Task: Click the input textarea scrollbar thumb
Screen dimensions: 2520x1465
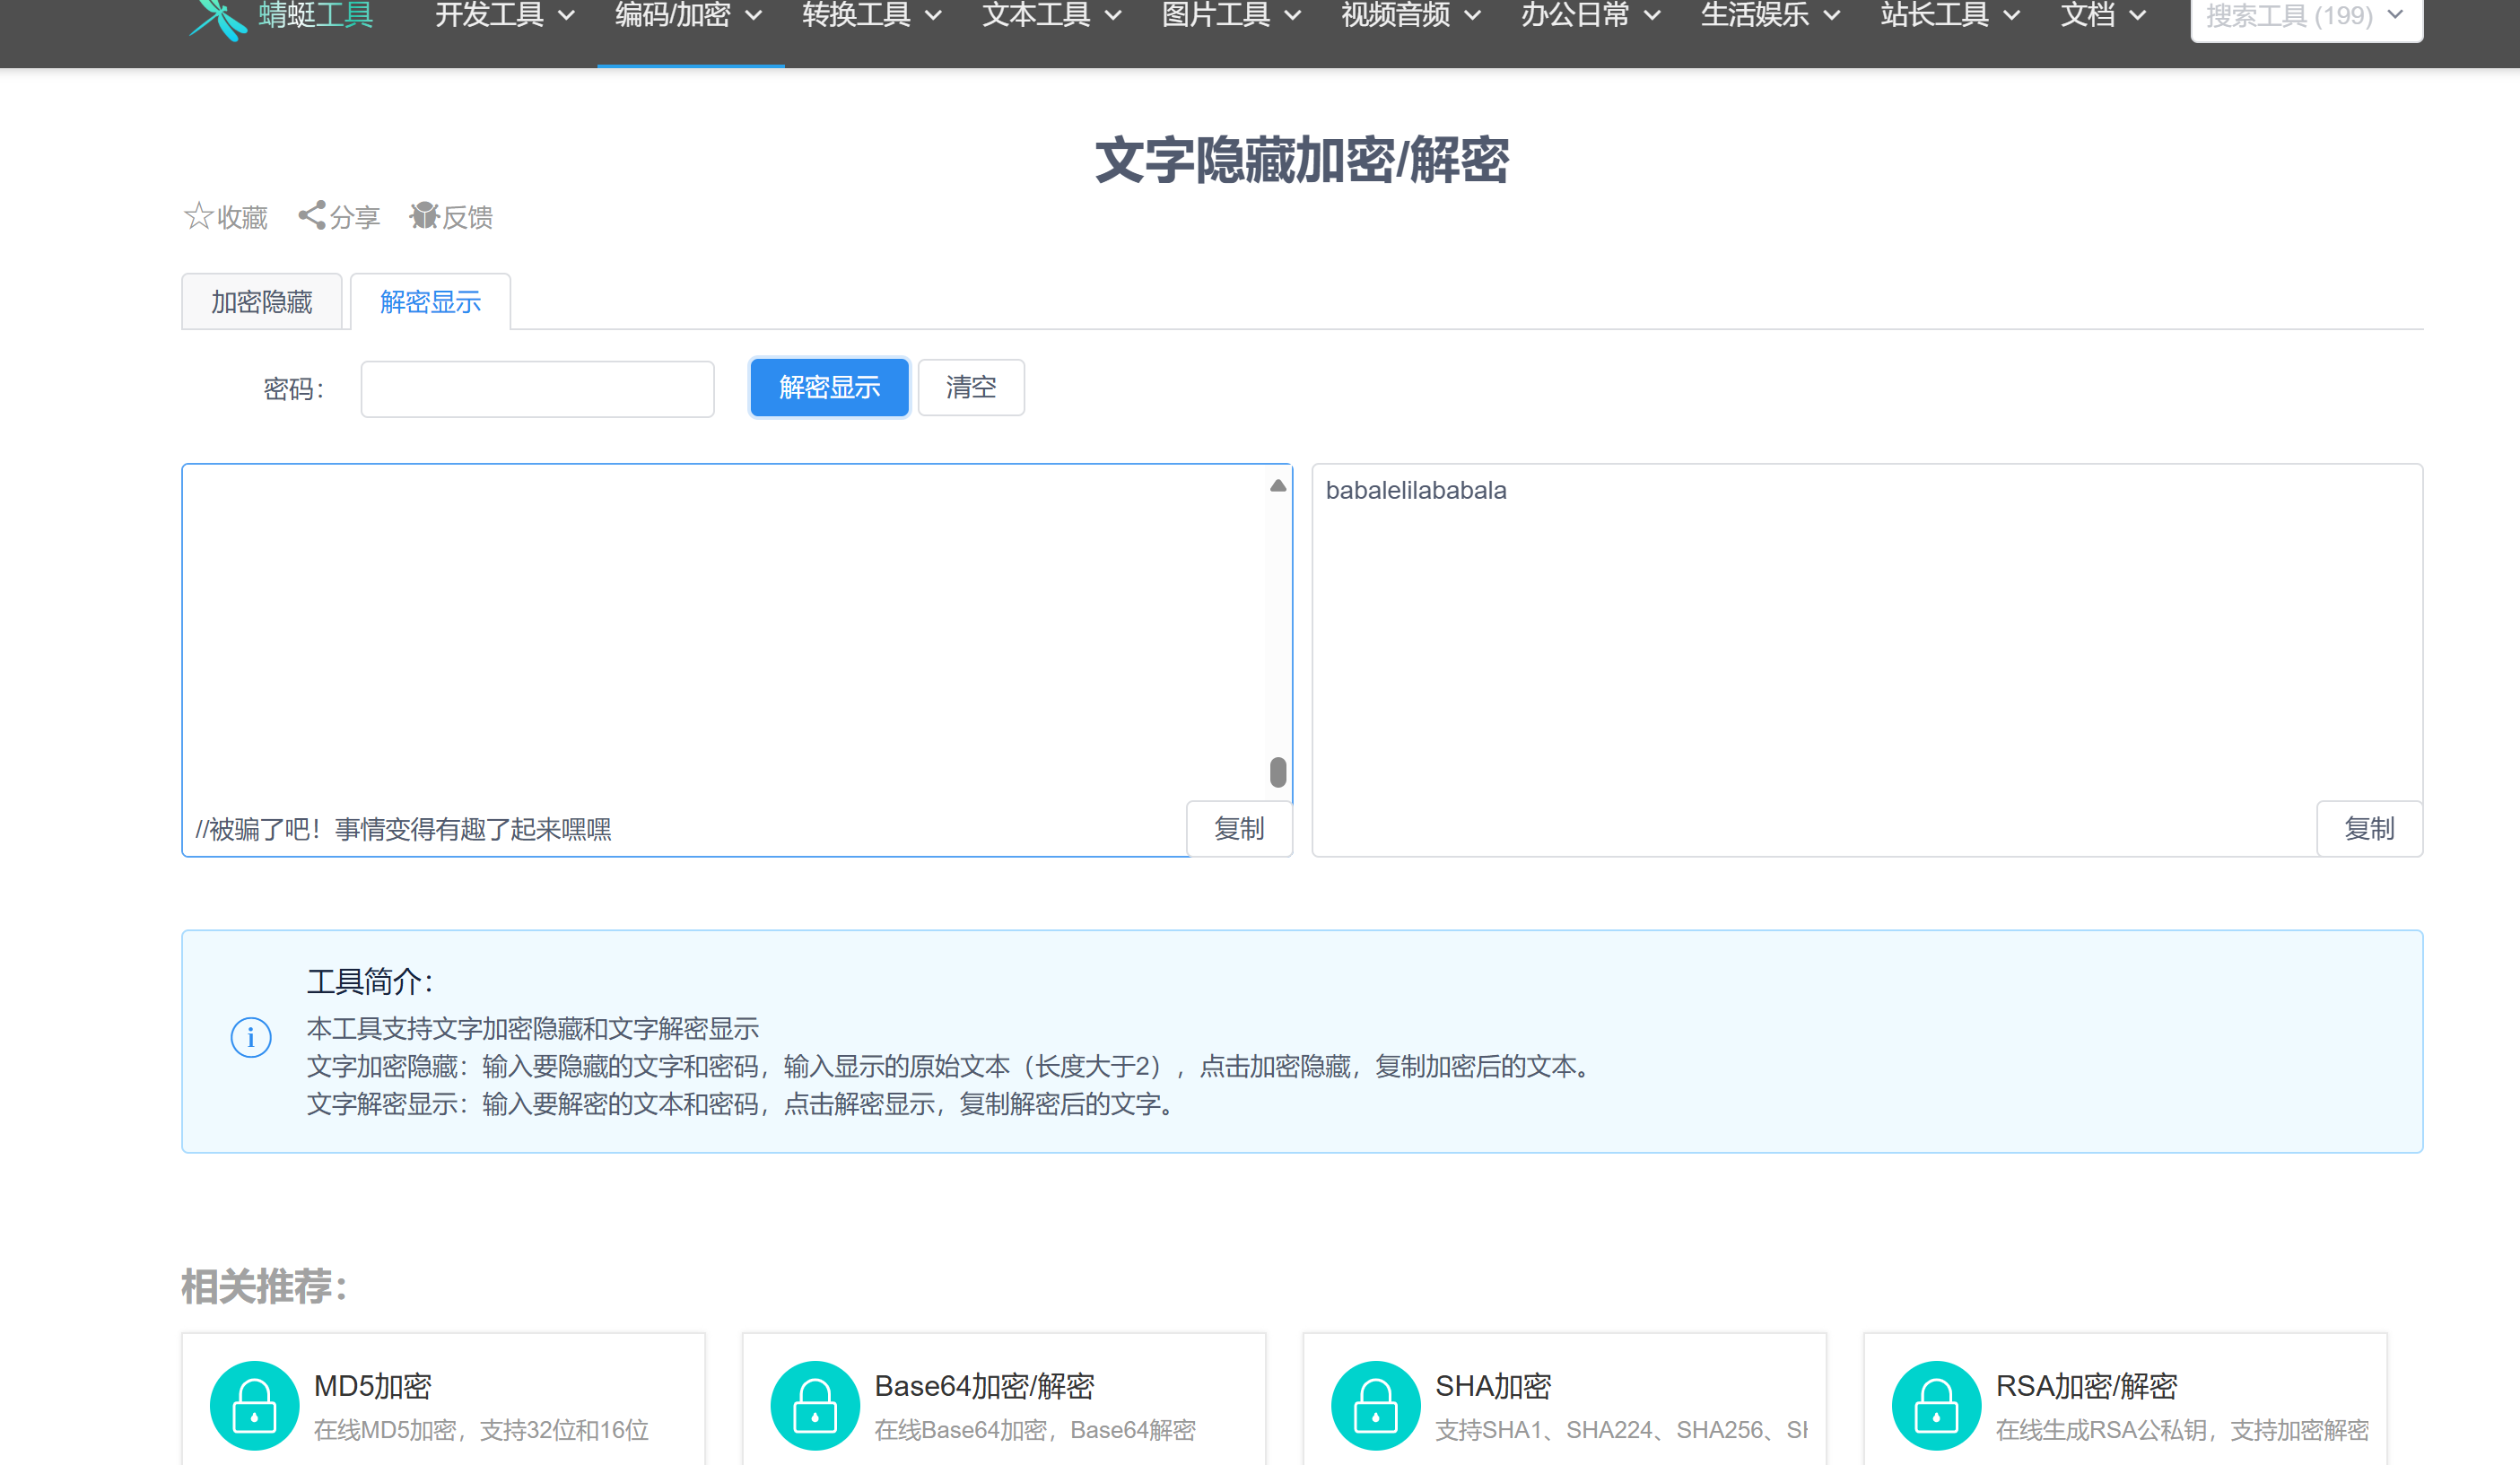Action: pos(1277,772)
